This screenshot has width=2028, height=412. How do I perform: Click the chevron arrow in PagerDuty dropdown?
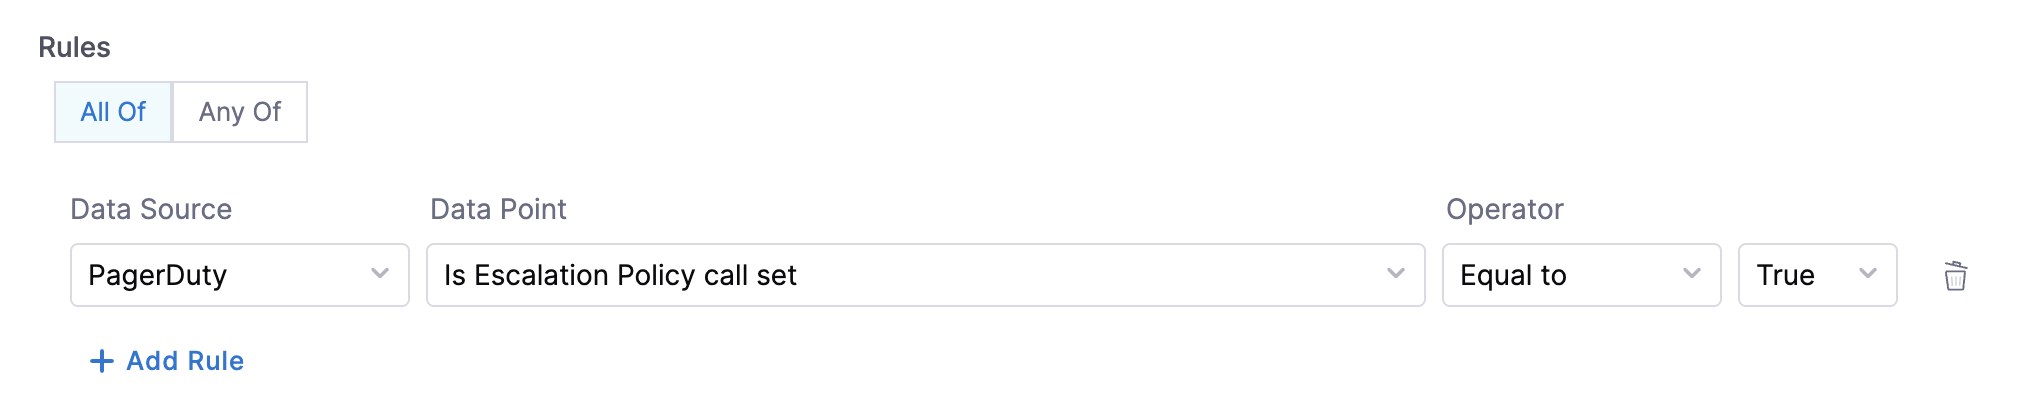point(380,274)
